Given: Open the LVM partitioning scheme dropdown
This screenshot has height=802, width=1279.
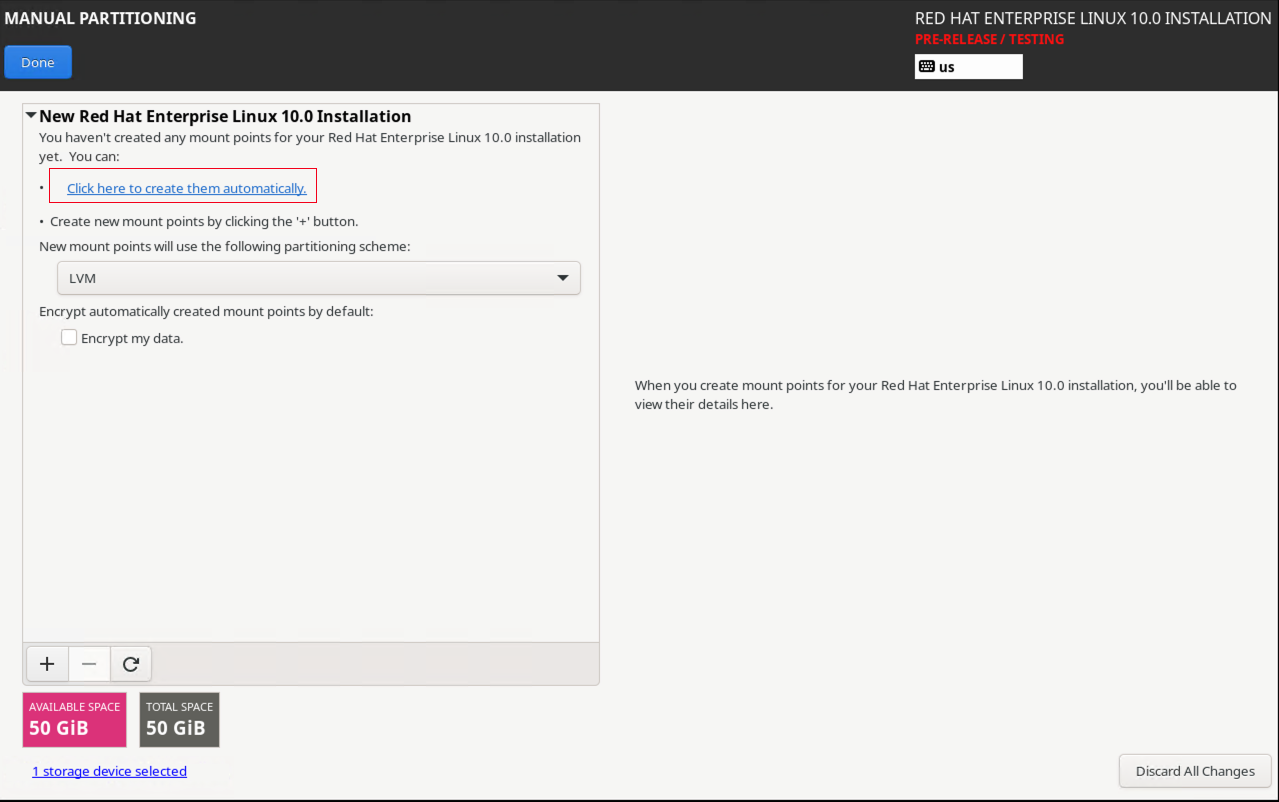Looking at the screenshot, I should (x=318, y=278).
